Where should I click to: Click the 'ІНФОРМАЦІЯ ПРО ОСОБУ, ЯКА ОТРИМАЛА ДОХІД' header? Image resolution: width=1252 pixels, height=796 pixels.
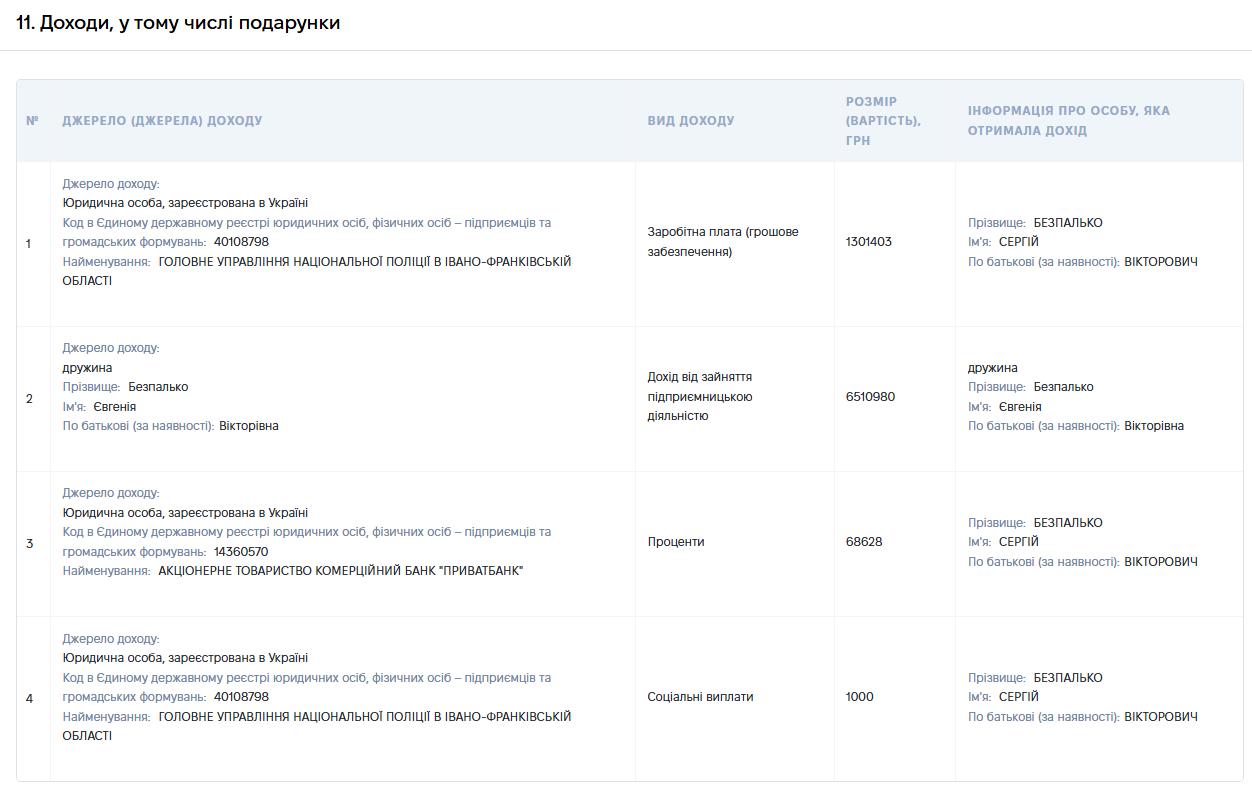coord(1069,121)
